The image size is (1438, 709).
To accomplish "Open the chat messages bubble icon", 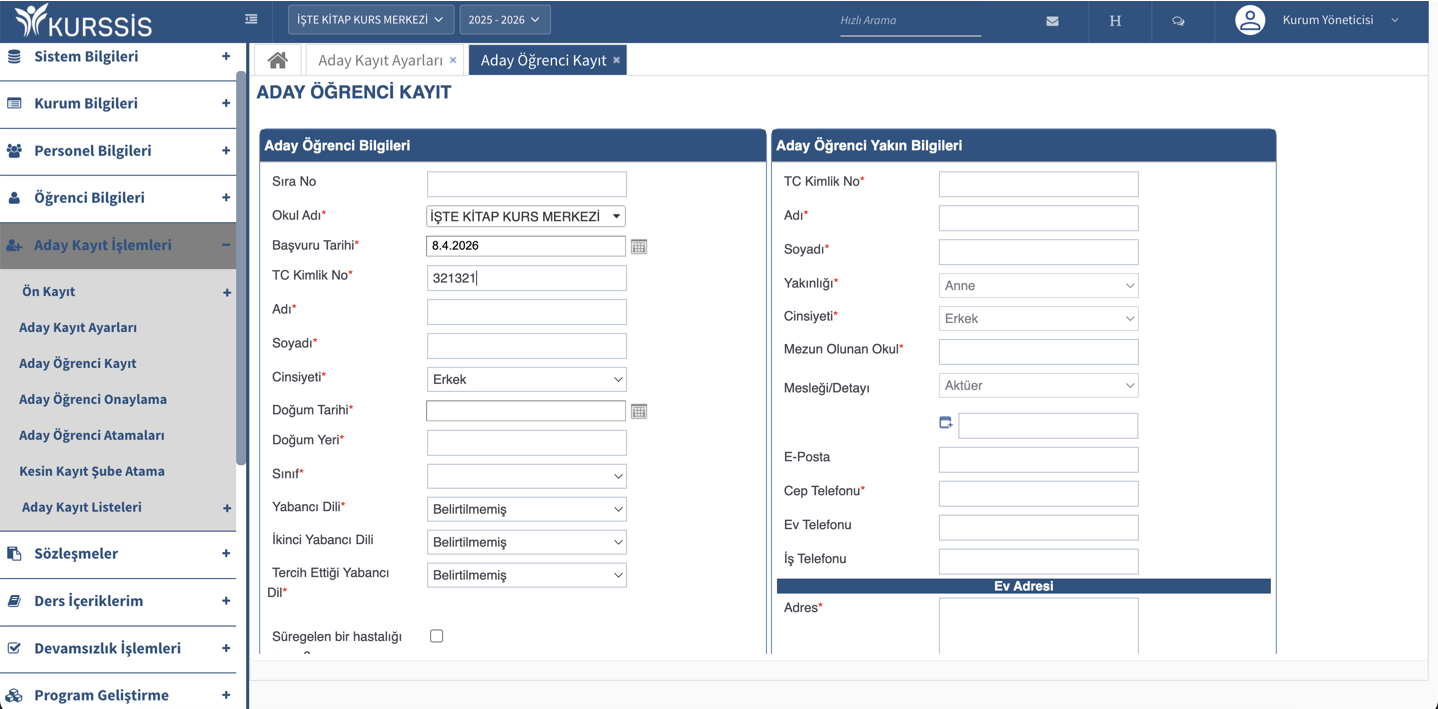I will [x=1178, y=20].
